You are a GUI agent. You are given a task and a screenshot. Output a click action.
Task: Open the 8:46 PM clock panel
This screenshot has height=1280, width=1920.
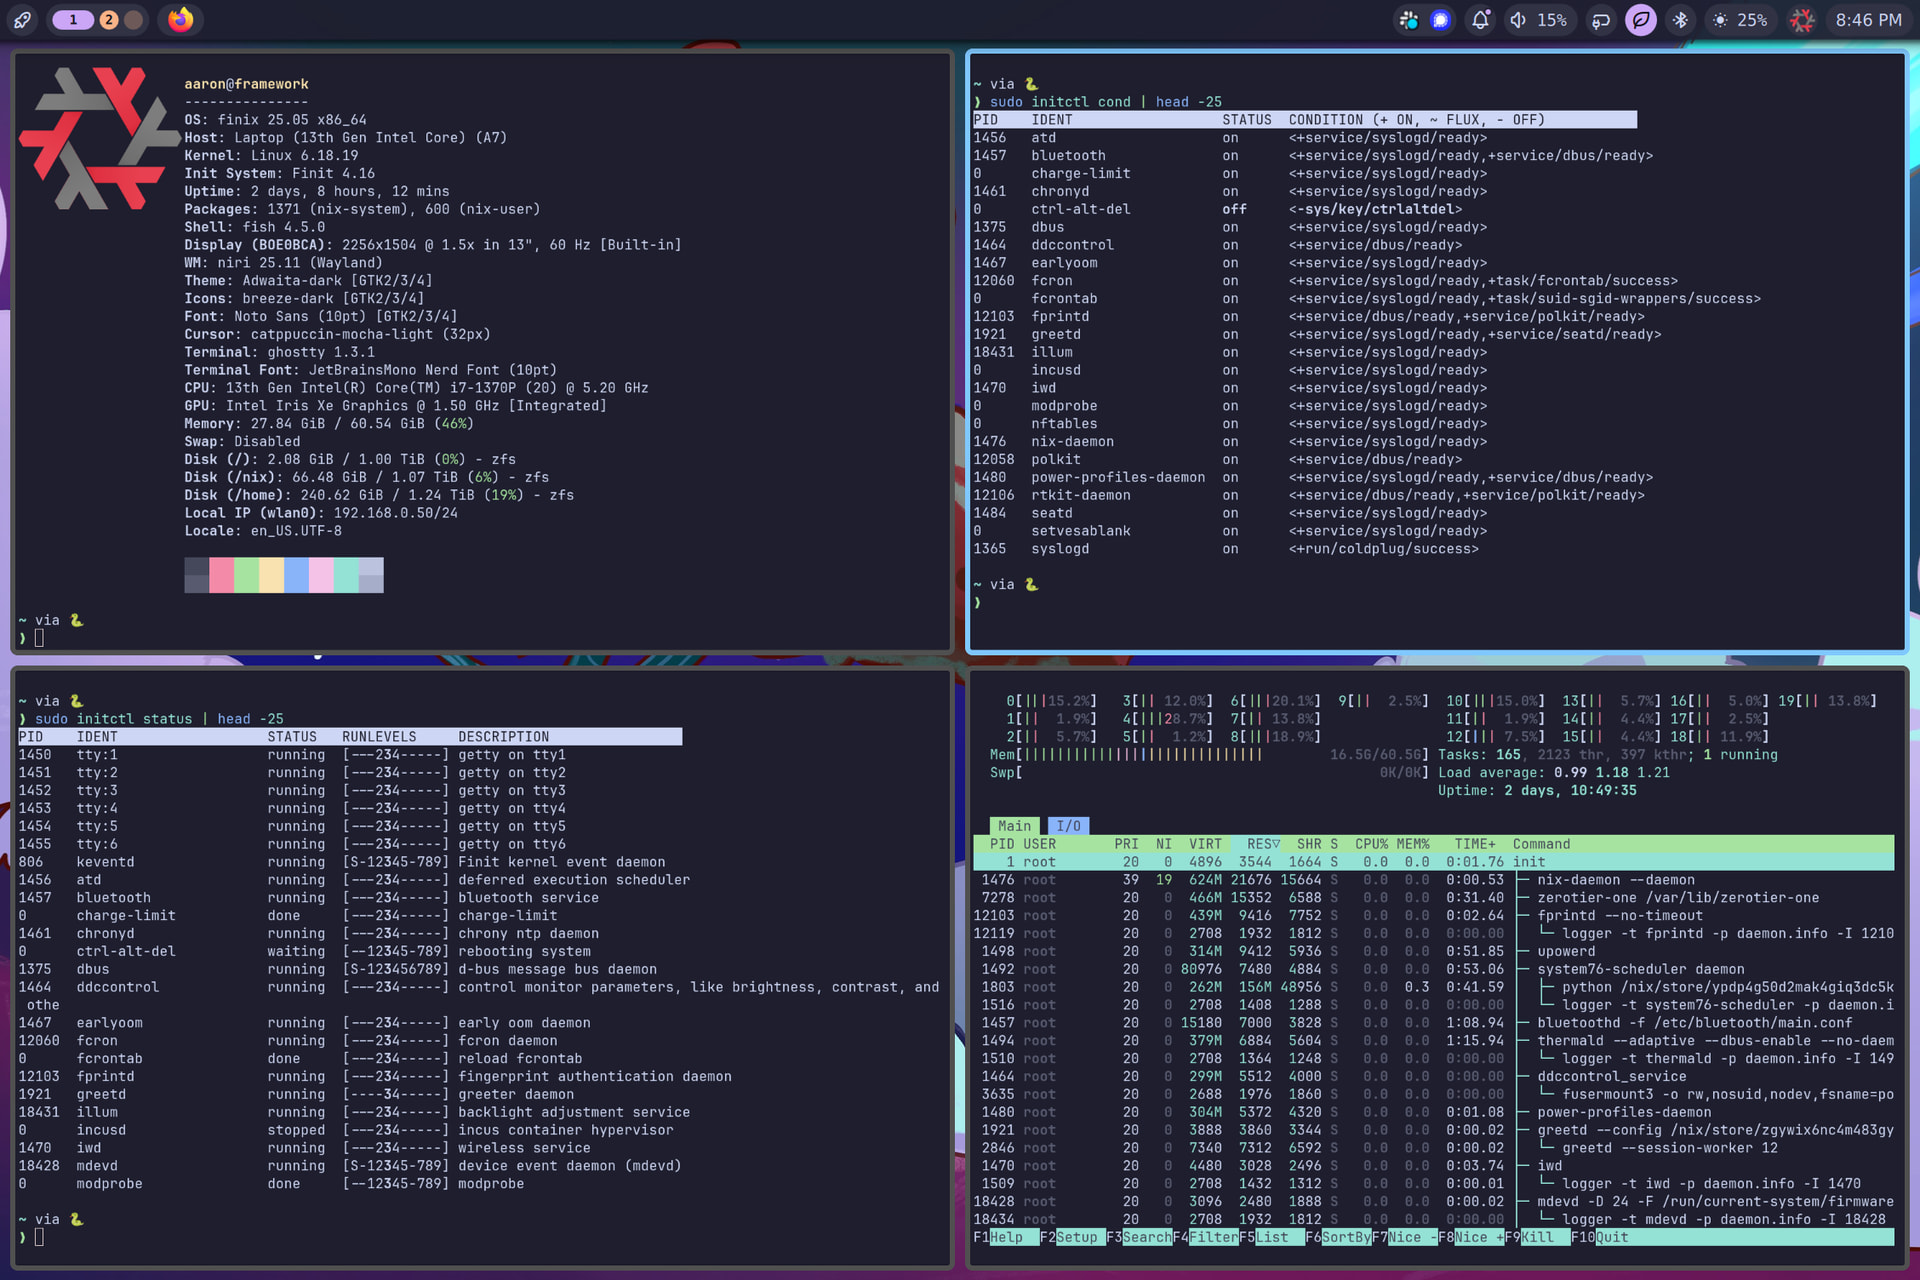1868,20
